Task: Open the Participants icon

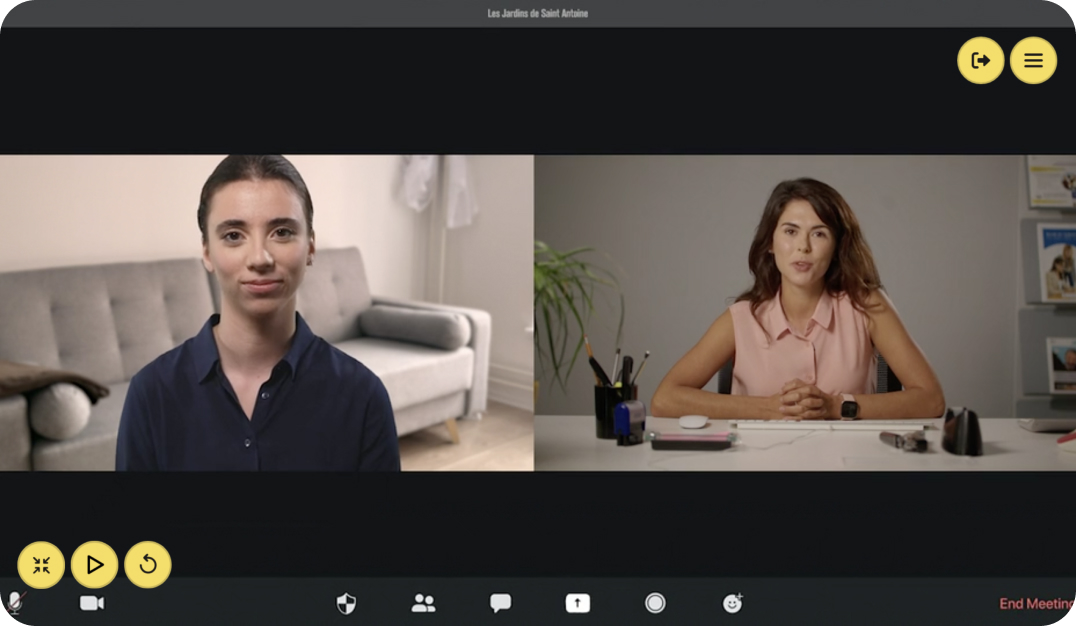Action: point(423,603)
